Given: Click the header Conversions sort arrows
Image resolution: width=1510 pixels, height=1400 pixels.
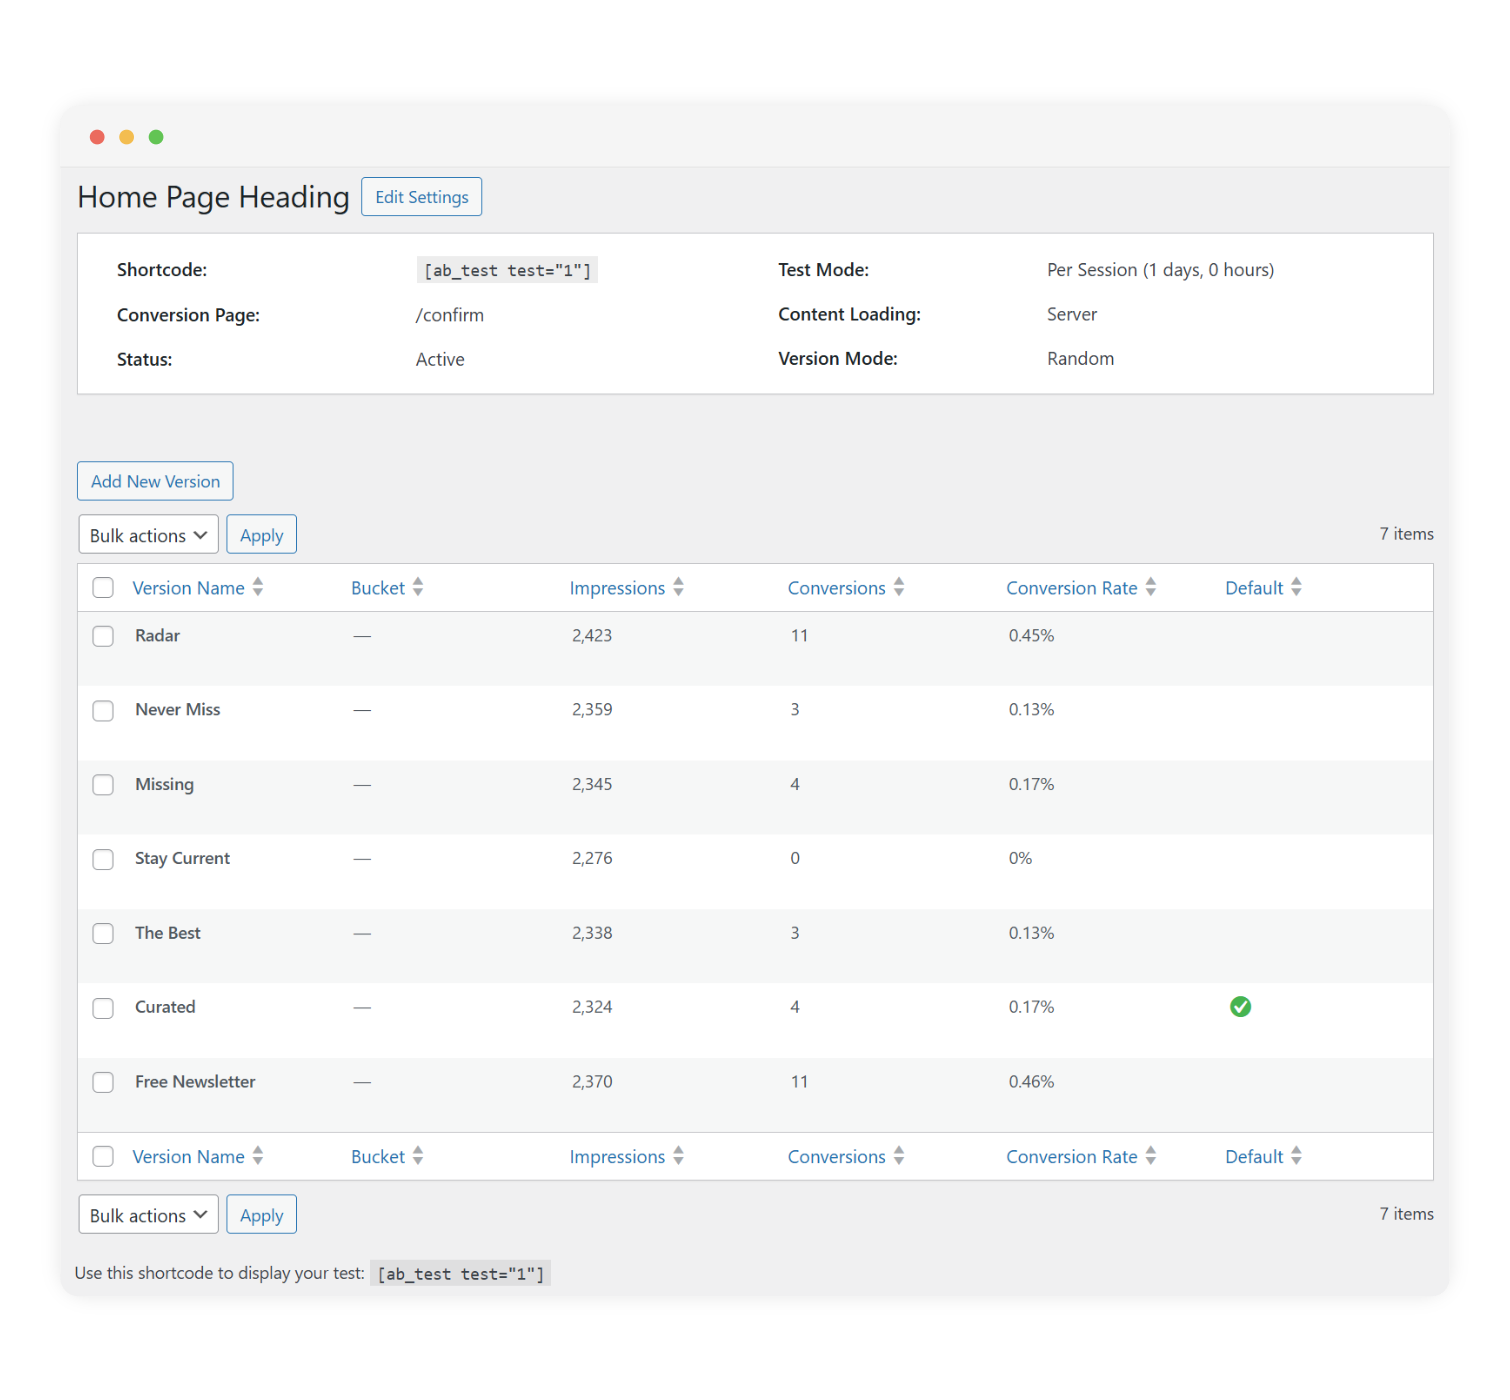Looking at the screenshot, I should (899, 587).
